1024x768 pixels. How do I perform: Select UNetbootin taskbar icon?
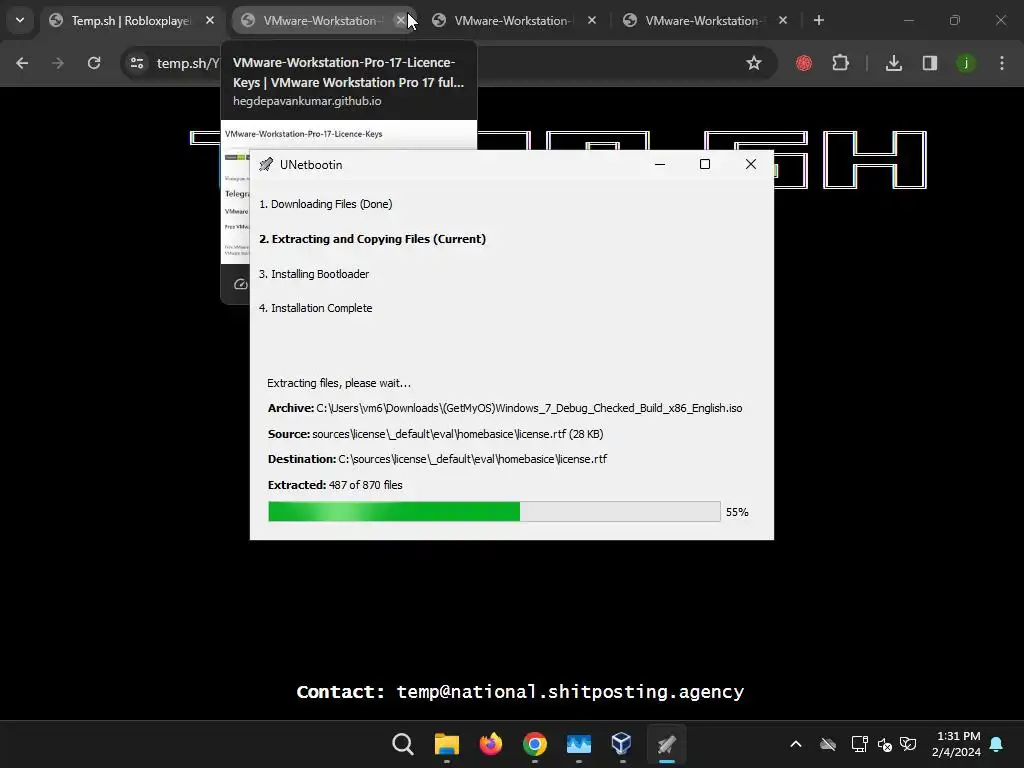tap(666, 744)
